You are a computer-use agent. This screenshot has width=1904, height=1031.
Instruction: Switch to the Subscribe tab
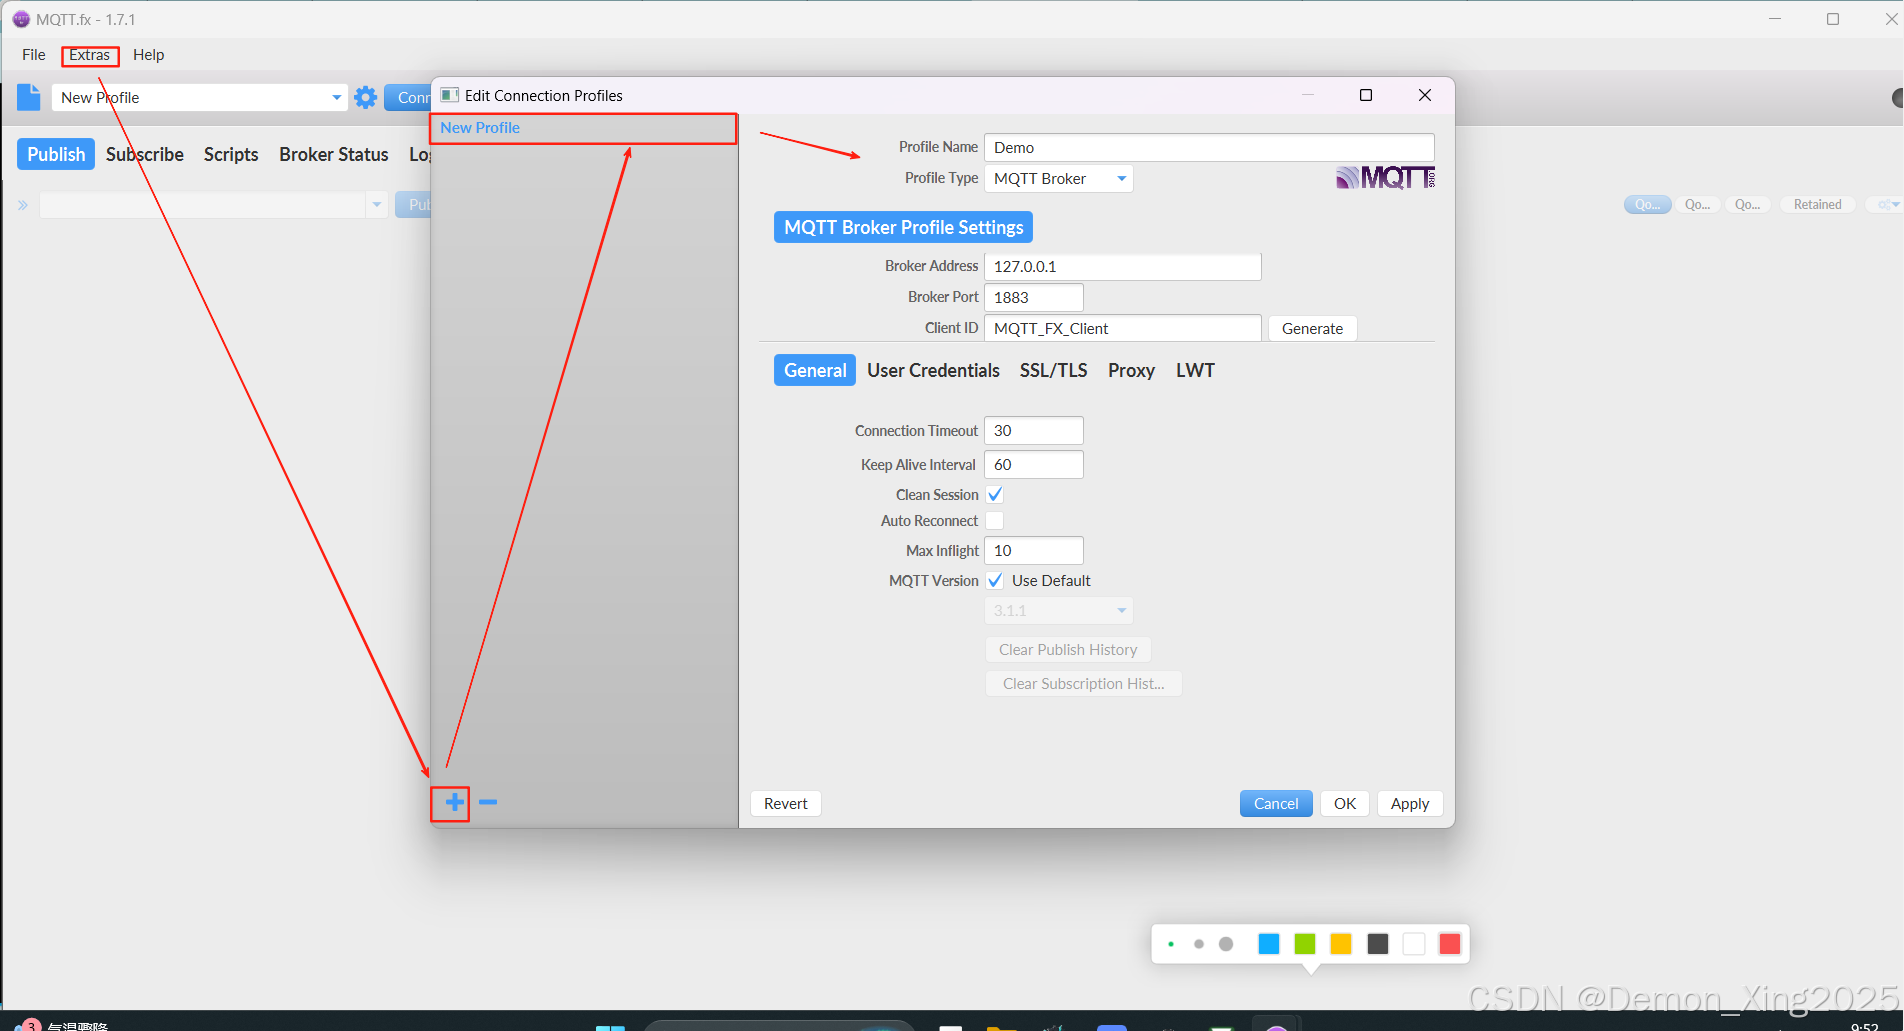[x=145, y=154]
